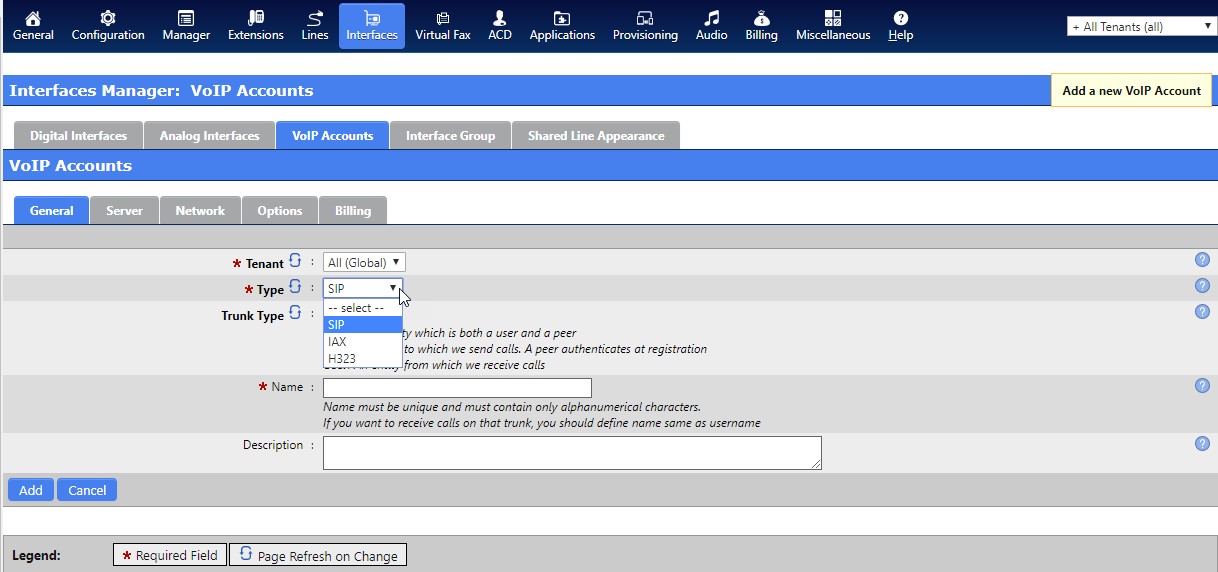Image resolution: width=1218 pixels, height=572 pixels.
Task: Open the Billing money bag icon
Action: tap(761, 18)
